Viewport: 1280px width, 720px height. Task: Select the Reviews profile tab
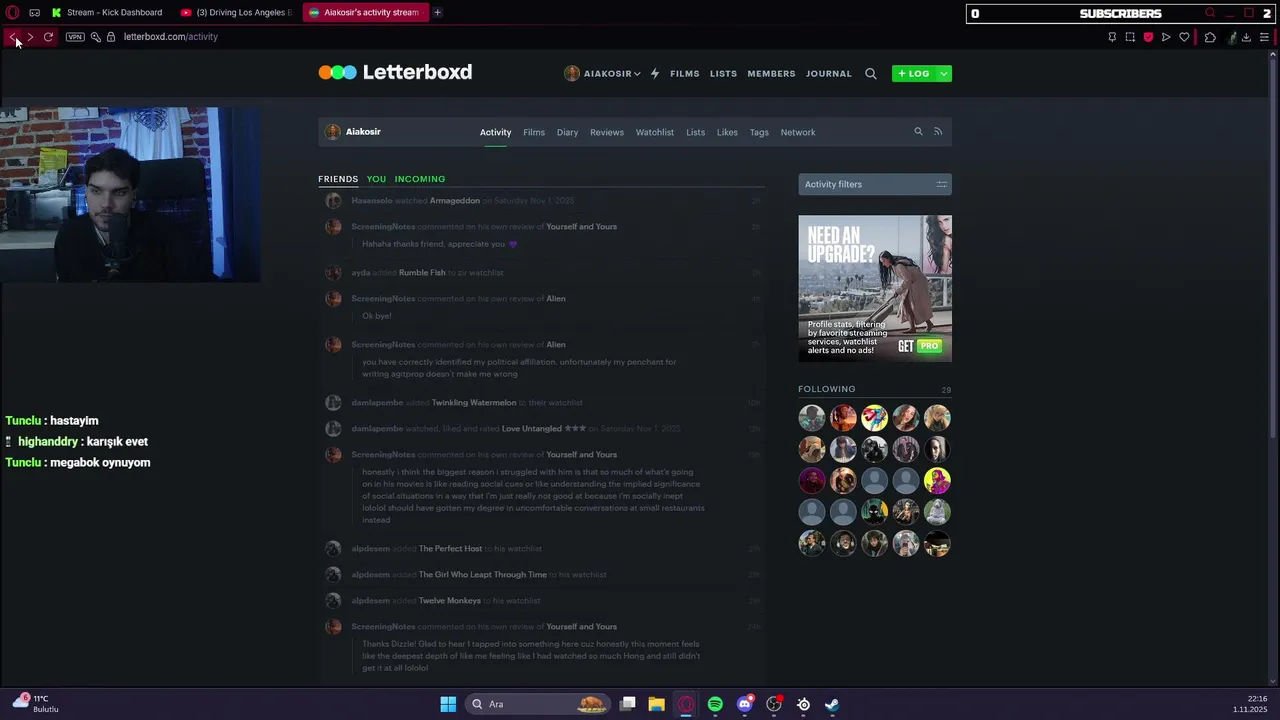pyautogui.click(x=607, y=132)
